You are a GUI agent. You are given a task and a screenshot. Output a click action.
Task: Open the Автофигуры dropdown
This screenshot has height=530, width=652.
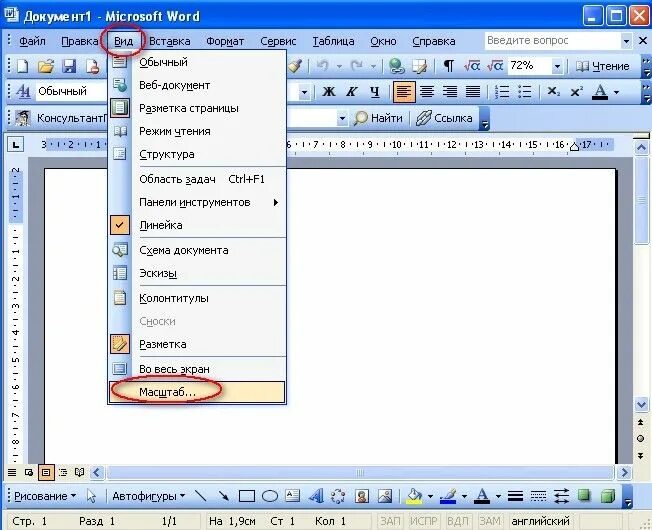149,496
